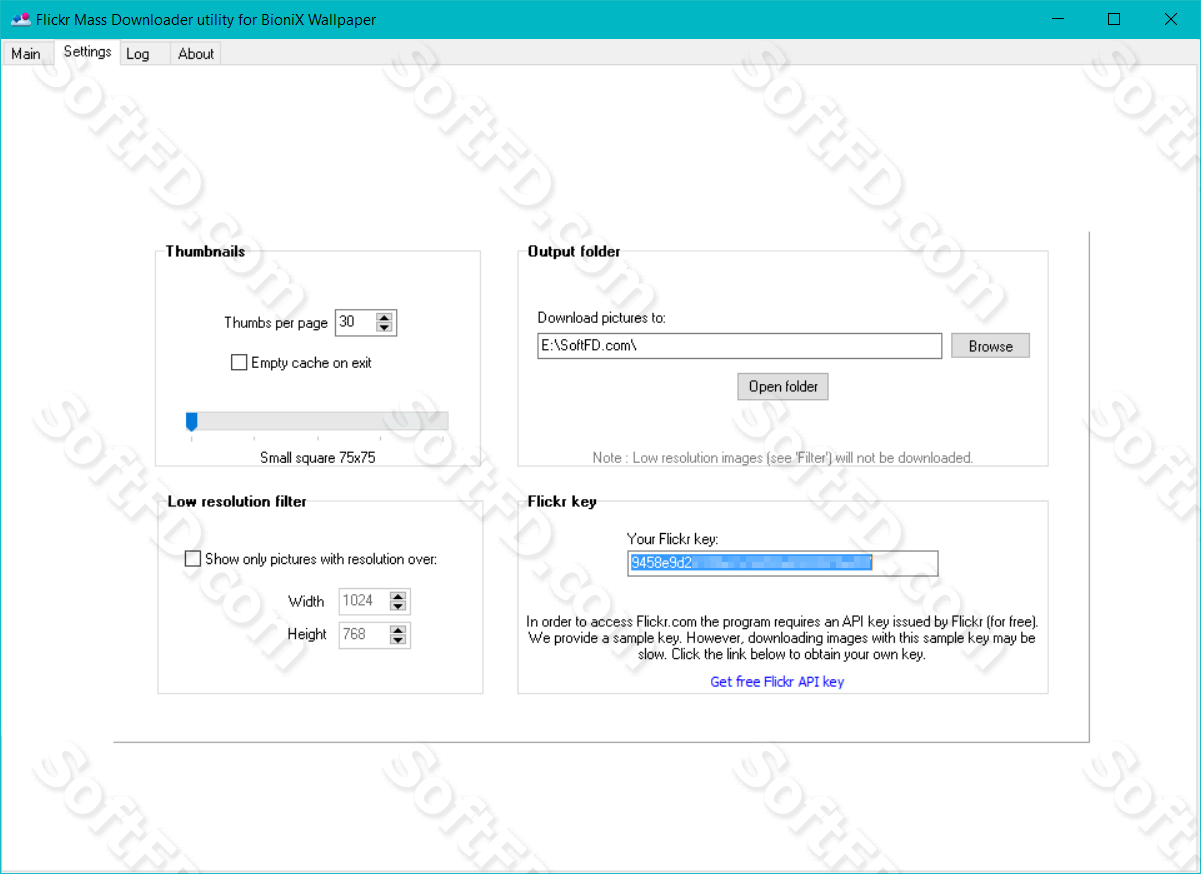Image resolution: width=1201 pixels, height=874 pixels.
Task: Select the Settings tab
Action: point(87,52)
